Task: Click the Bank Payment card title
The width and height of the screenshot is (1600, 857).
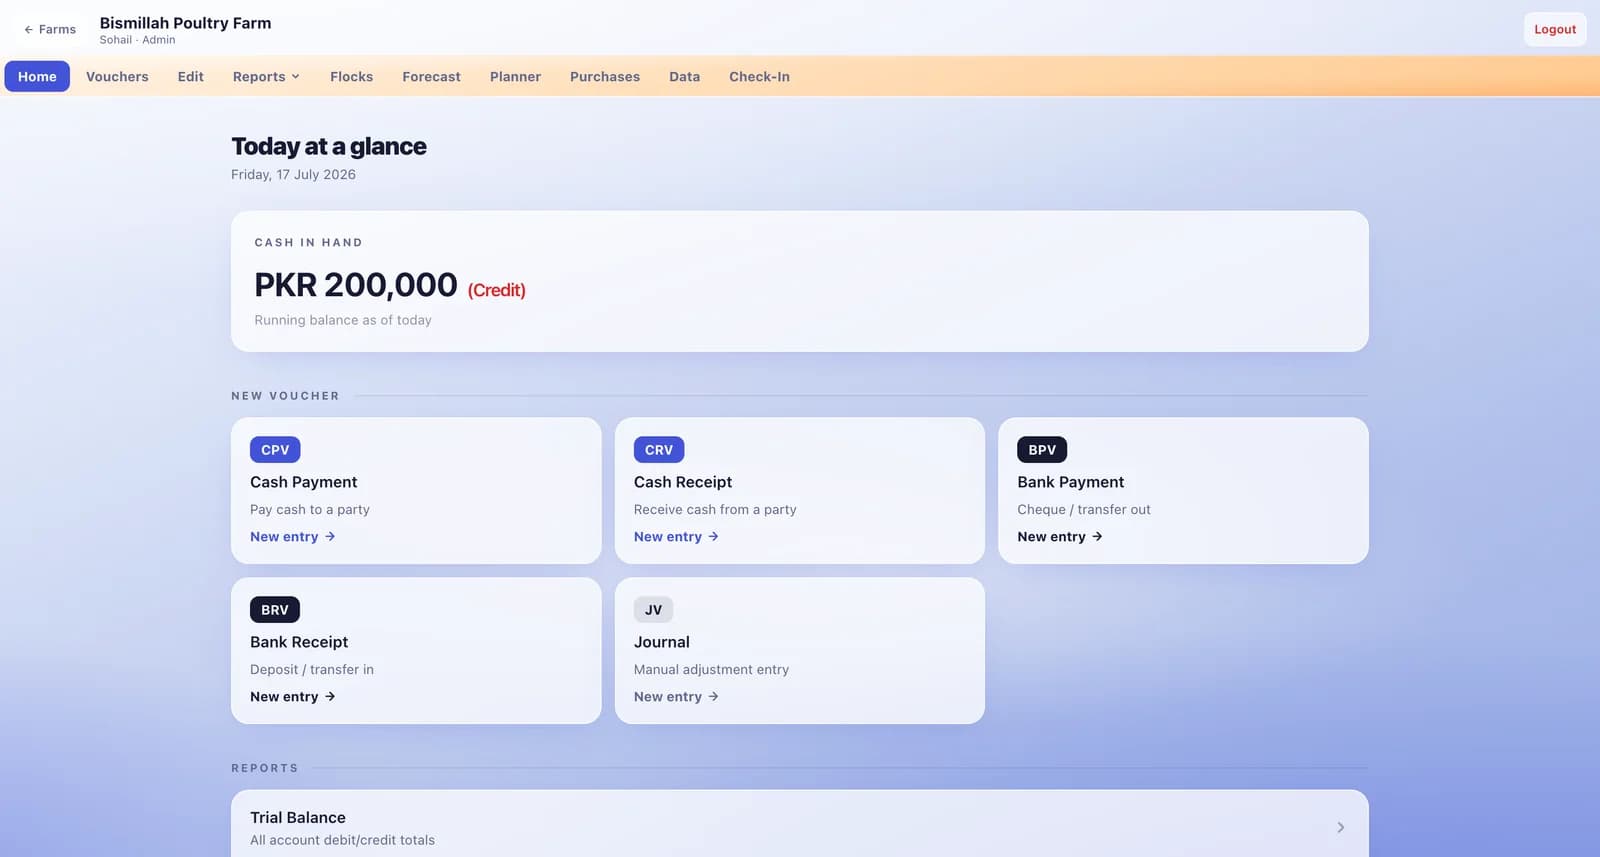Action: point(1071,482)
